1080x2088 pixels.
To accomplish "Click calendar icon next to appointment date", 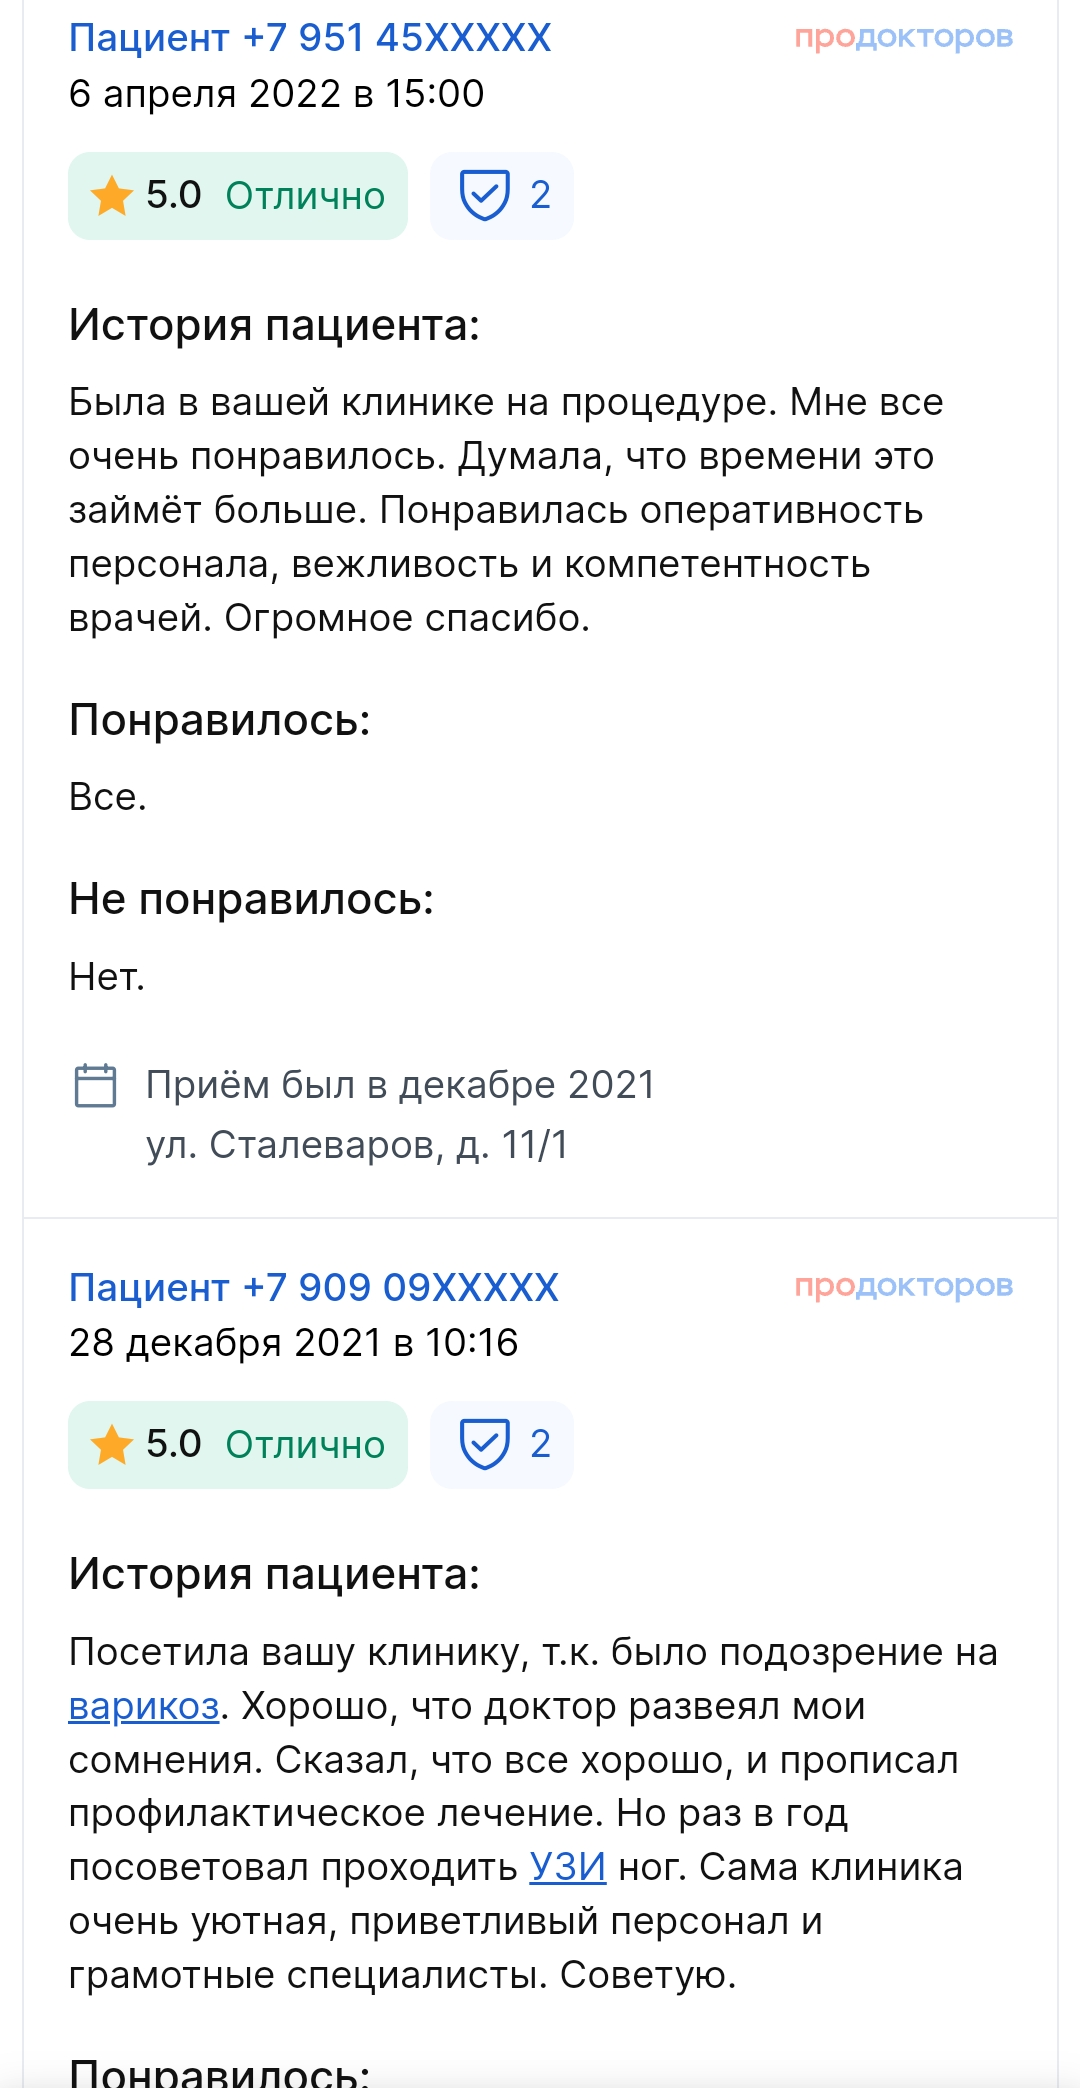I will (x=96, y=1085).
